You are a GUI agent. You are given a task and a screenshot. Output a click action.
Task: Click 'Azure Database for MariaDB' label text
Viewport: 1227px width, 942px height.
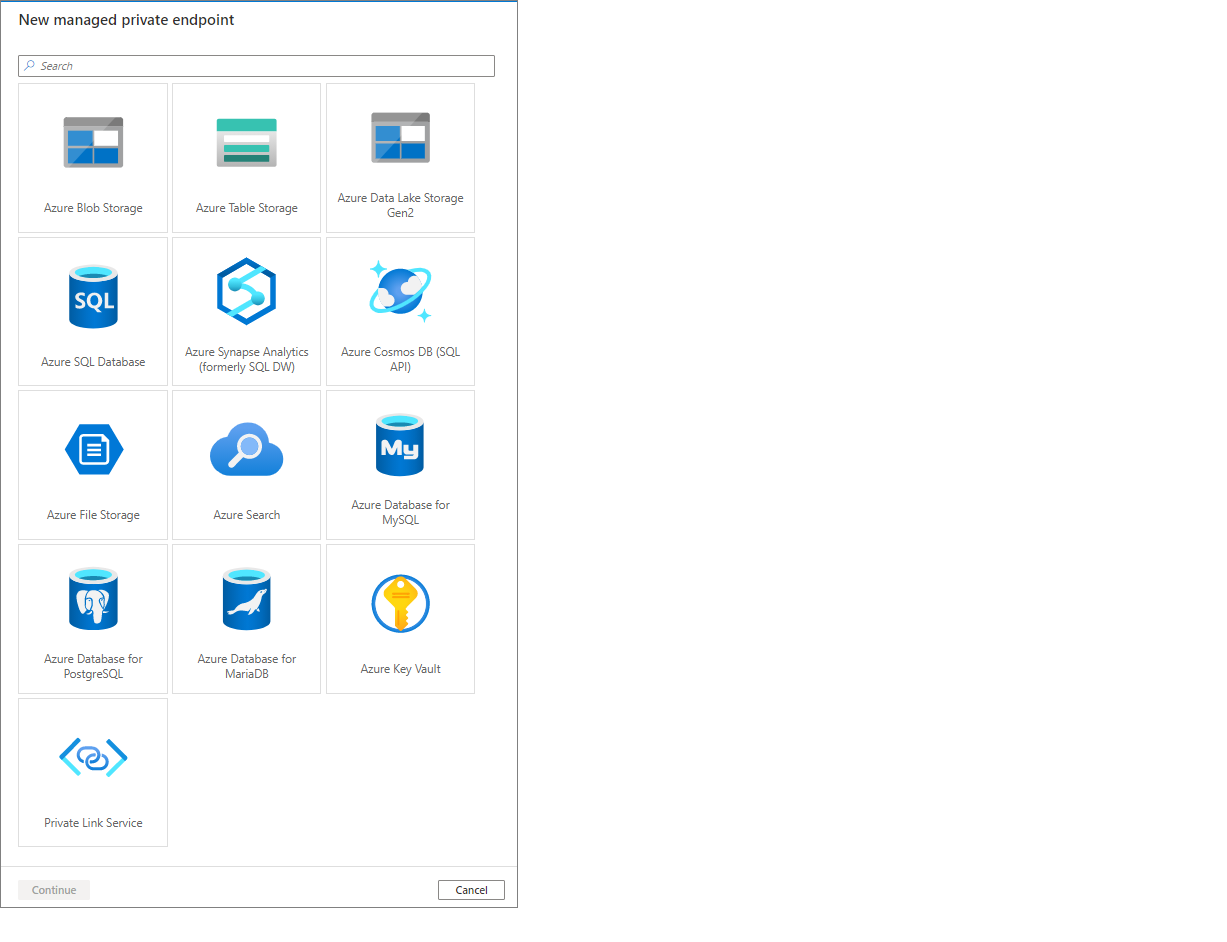(247, 666)
